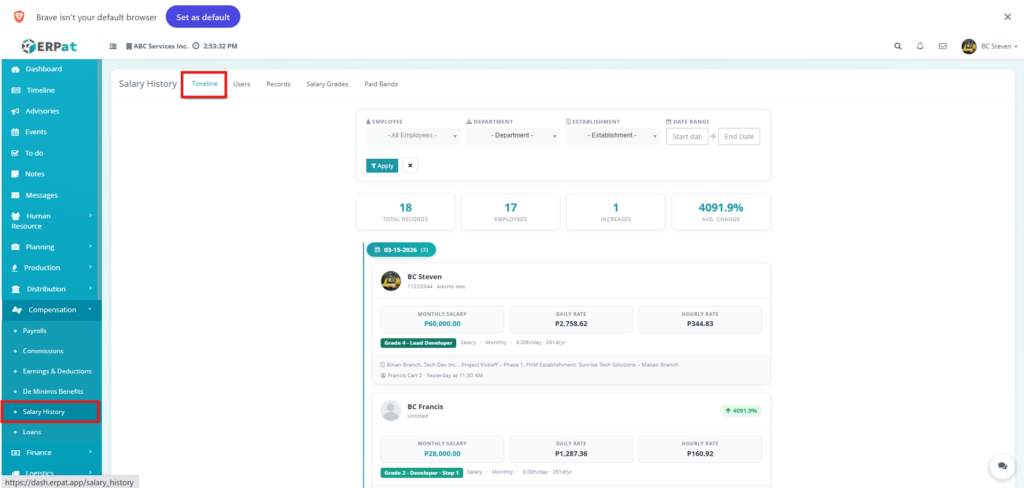Switch to Paid Bands tab

pyautogui.click(x=381, y=84)
